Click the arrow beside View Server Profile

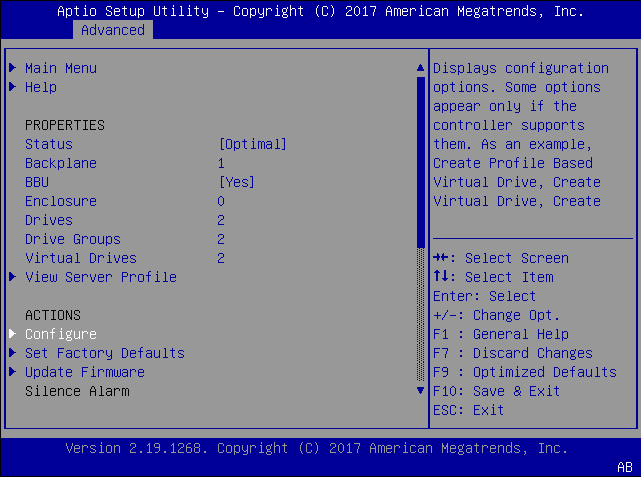13,277
